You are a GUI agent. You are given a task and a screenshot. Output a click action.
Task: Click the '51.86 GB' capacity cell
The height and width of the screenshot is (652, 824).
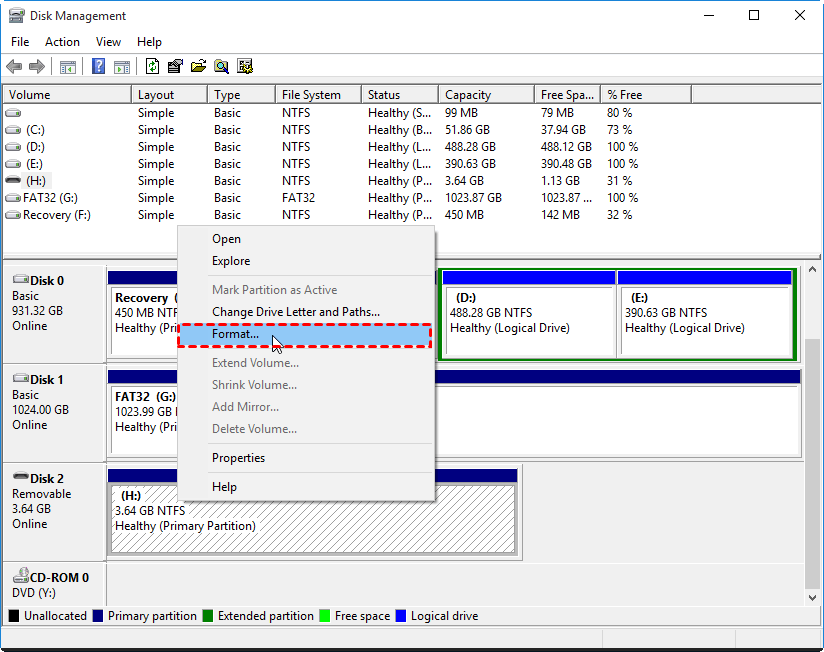(x=467, y=130)
